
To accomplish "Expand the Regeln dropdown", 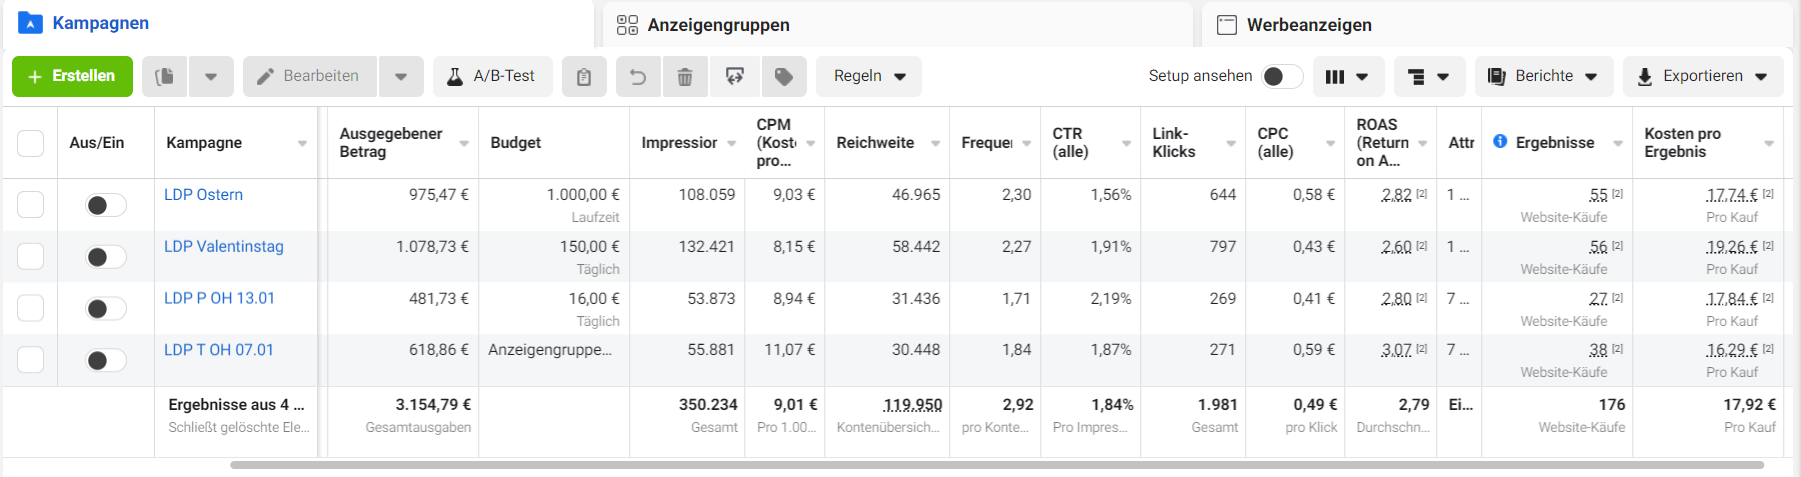I will point(869,76).
